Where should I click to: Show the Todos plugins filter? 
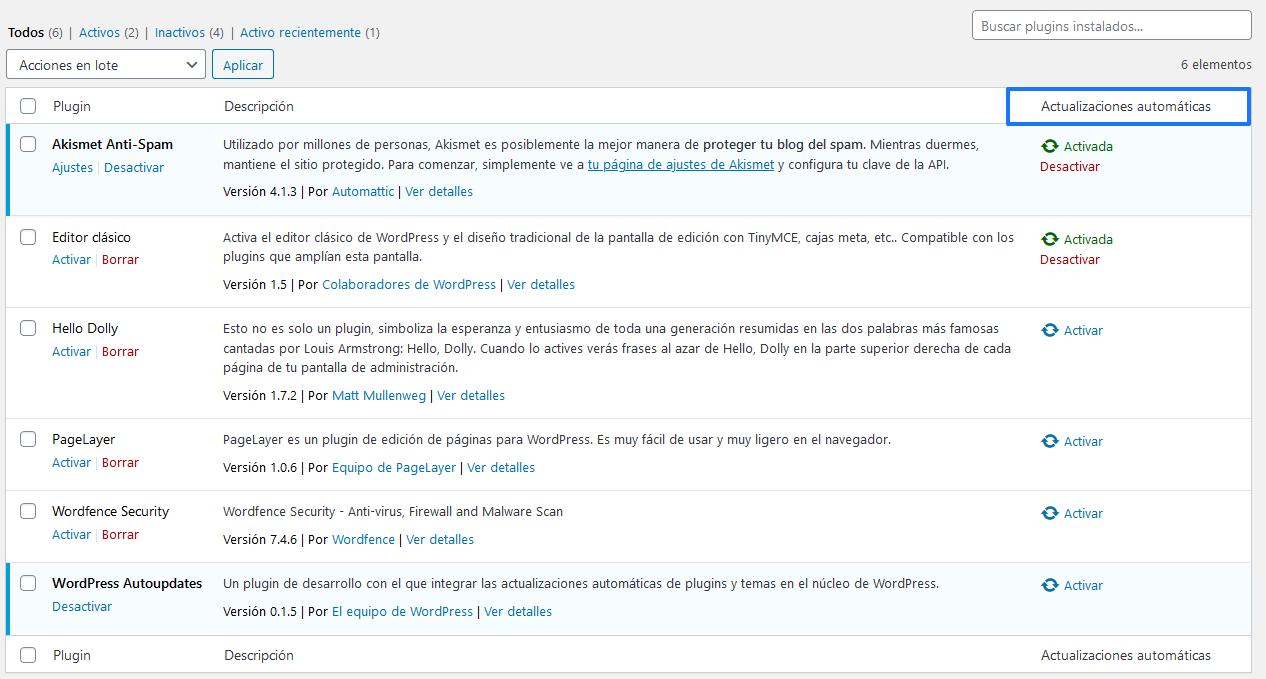tap(26, 32)
